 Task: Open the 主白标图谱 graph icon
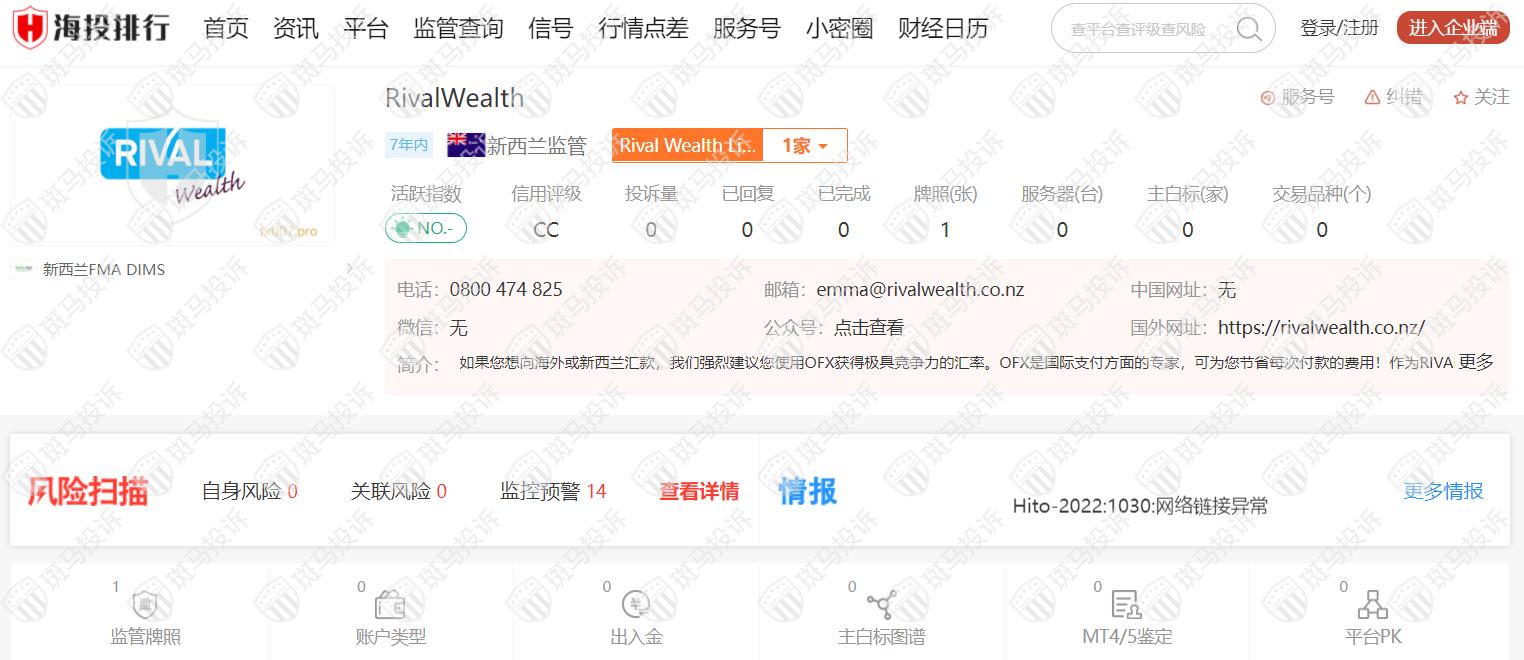coord(881,605)
